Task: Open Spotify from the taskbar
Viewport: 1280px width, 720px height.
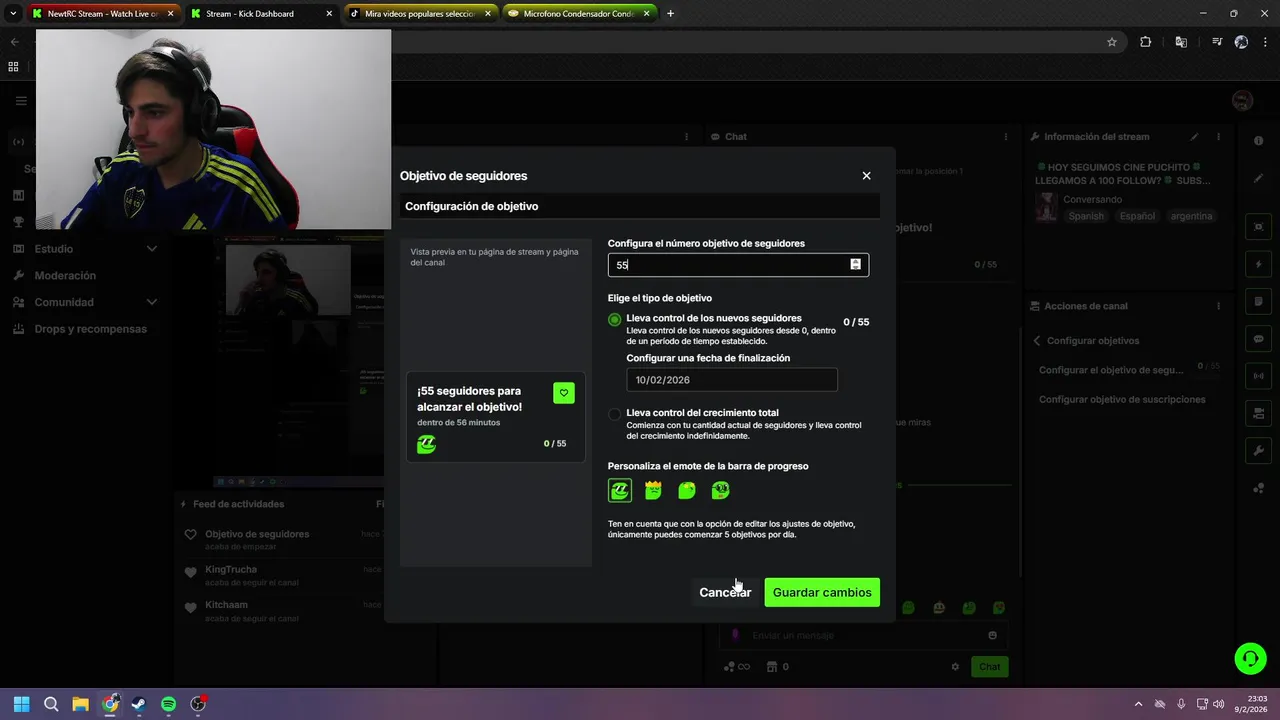Action: tap(169, 704)
